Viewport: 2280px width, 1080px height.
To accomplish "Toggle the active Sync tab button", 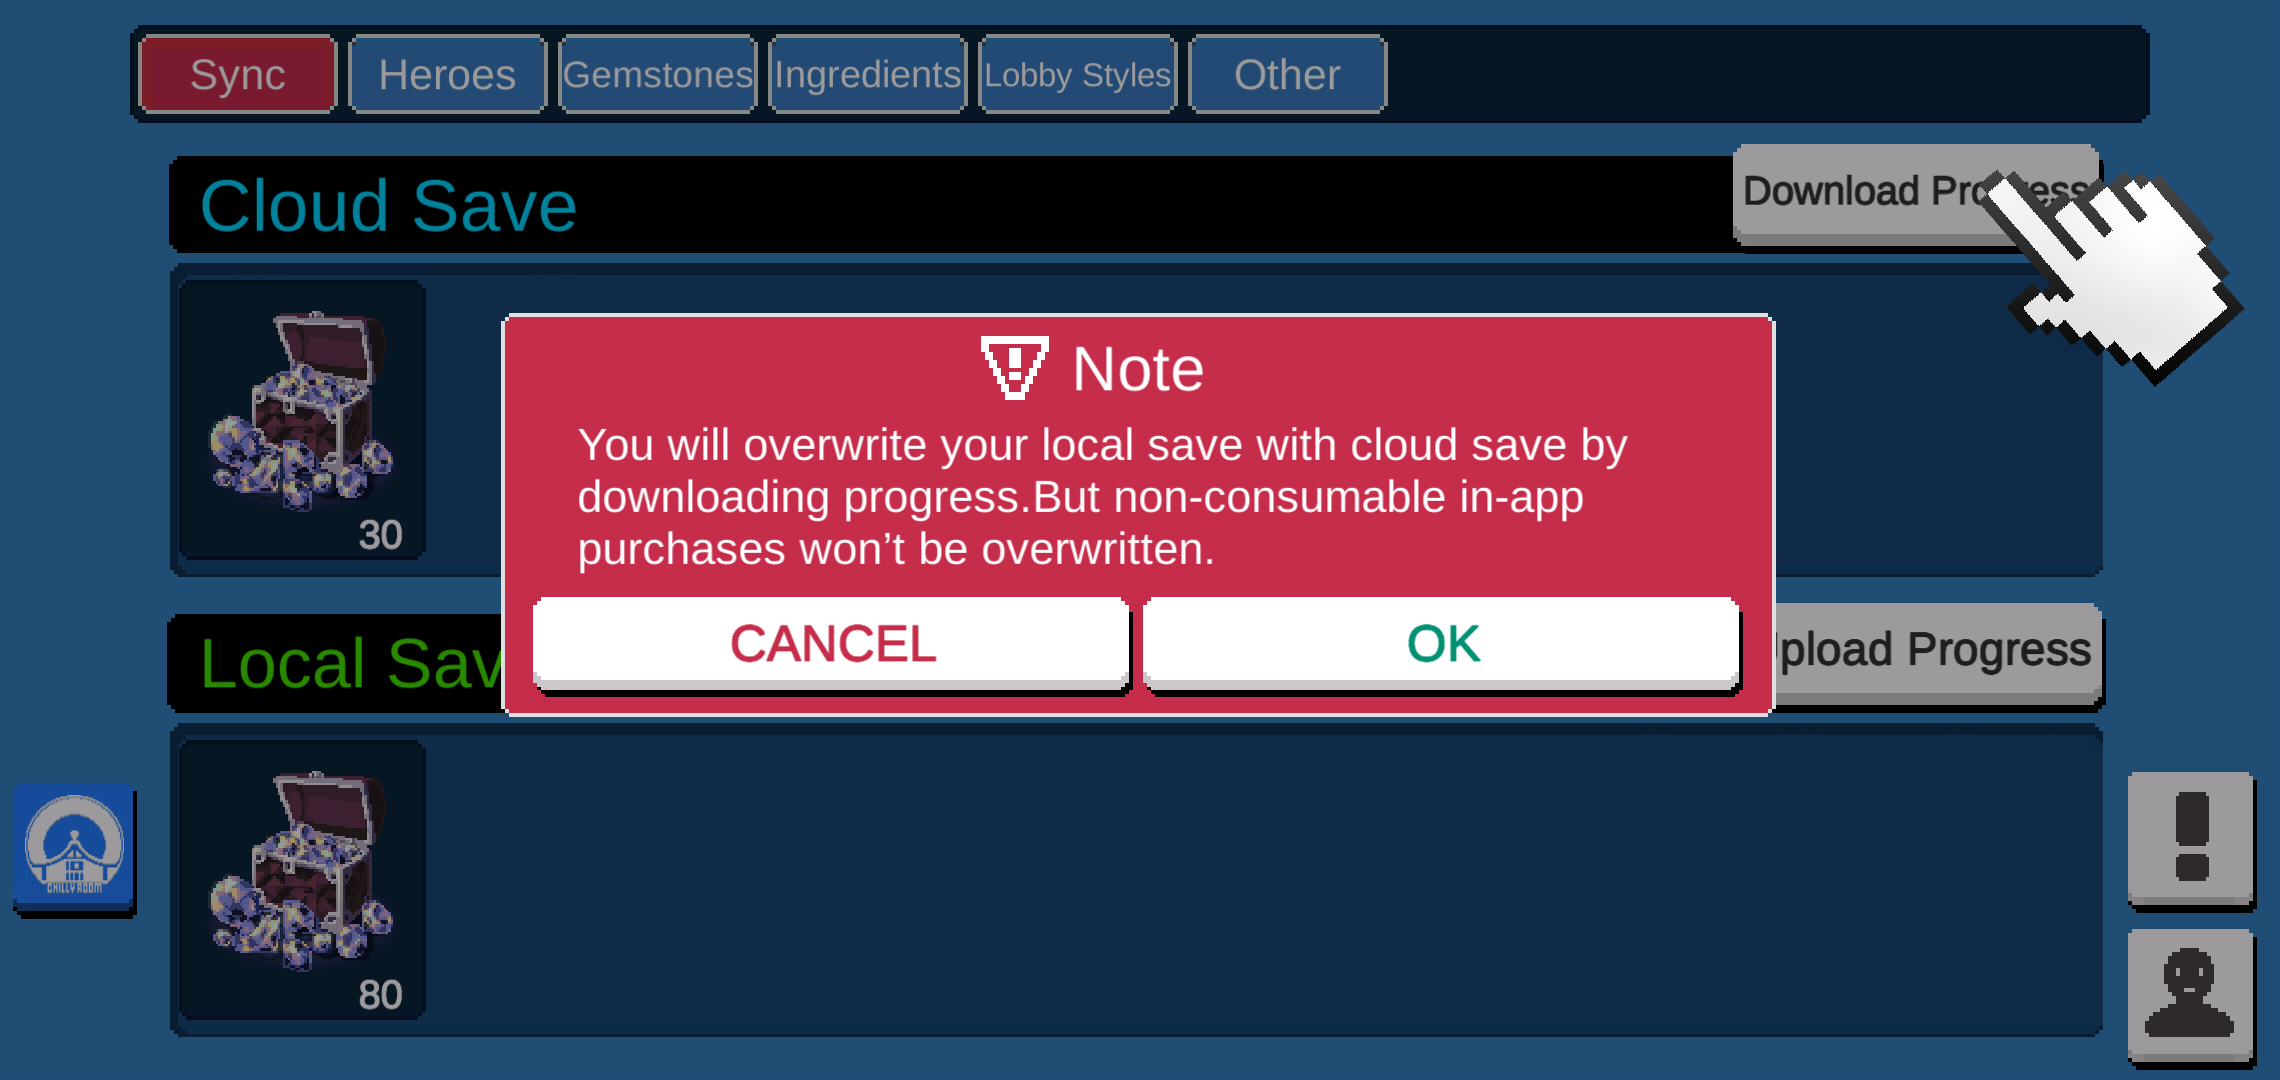I will 237,74.
